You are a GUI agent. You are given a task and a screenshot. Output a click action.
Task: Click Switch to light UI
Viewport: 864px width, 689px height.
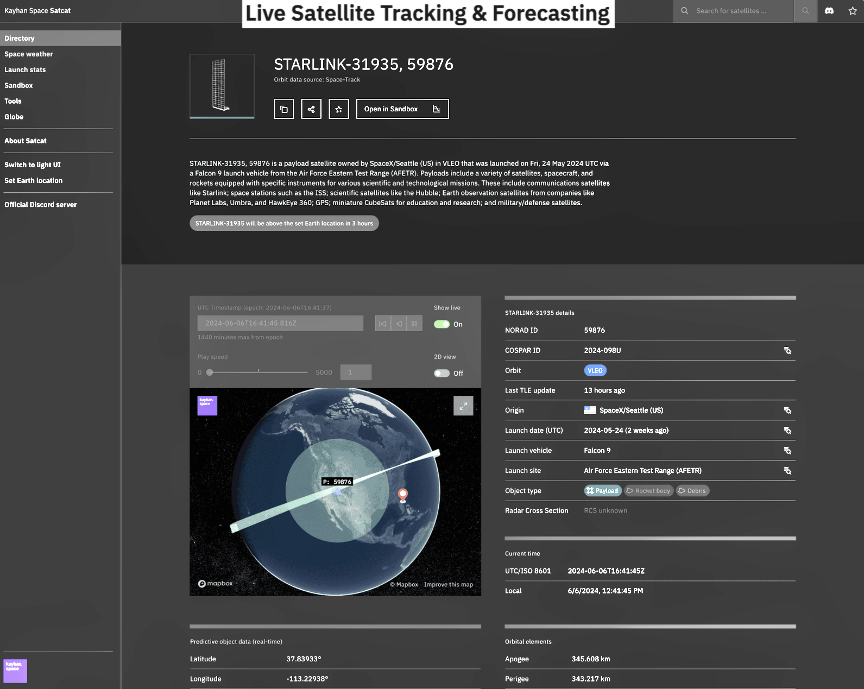pos(33,165)
